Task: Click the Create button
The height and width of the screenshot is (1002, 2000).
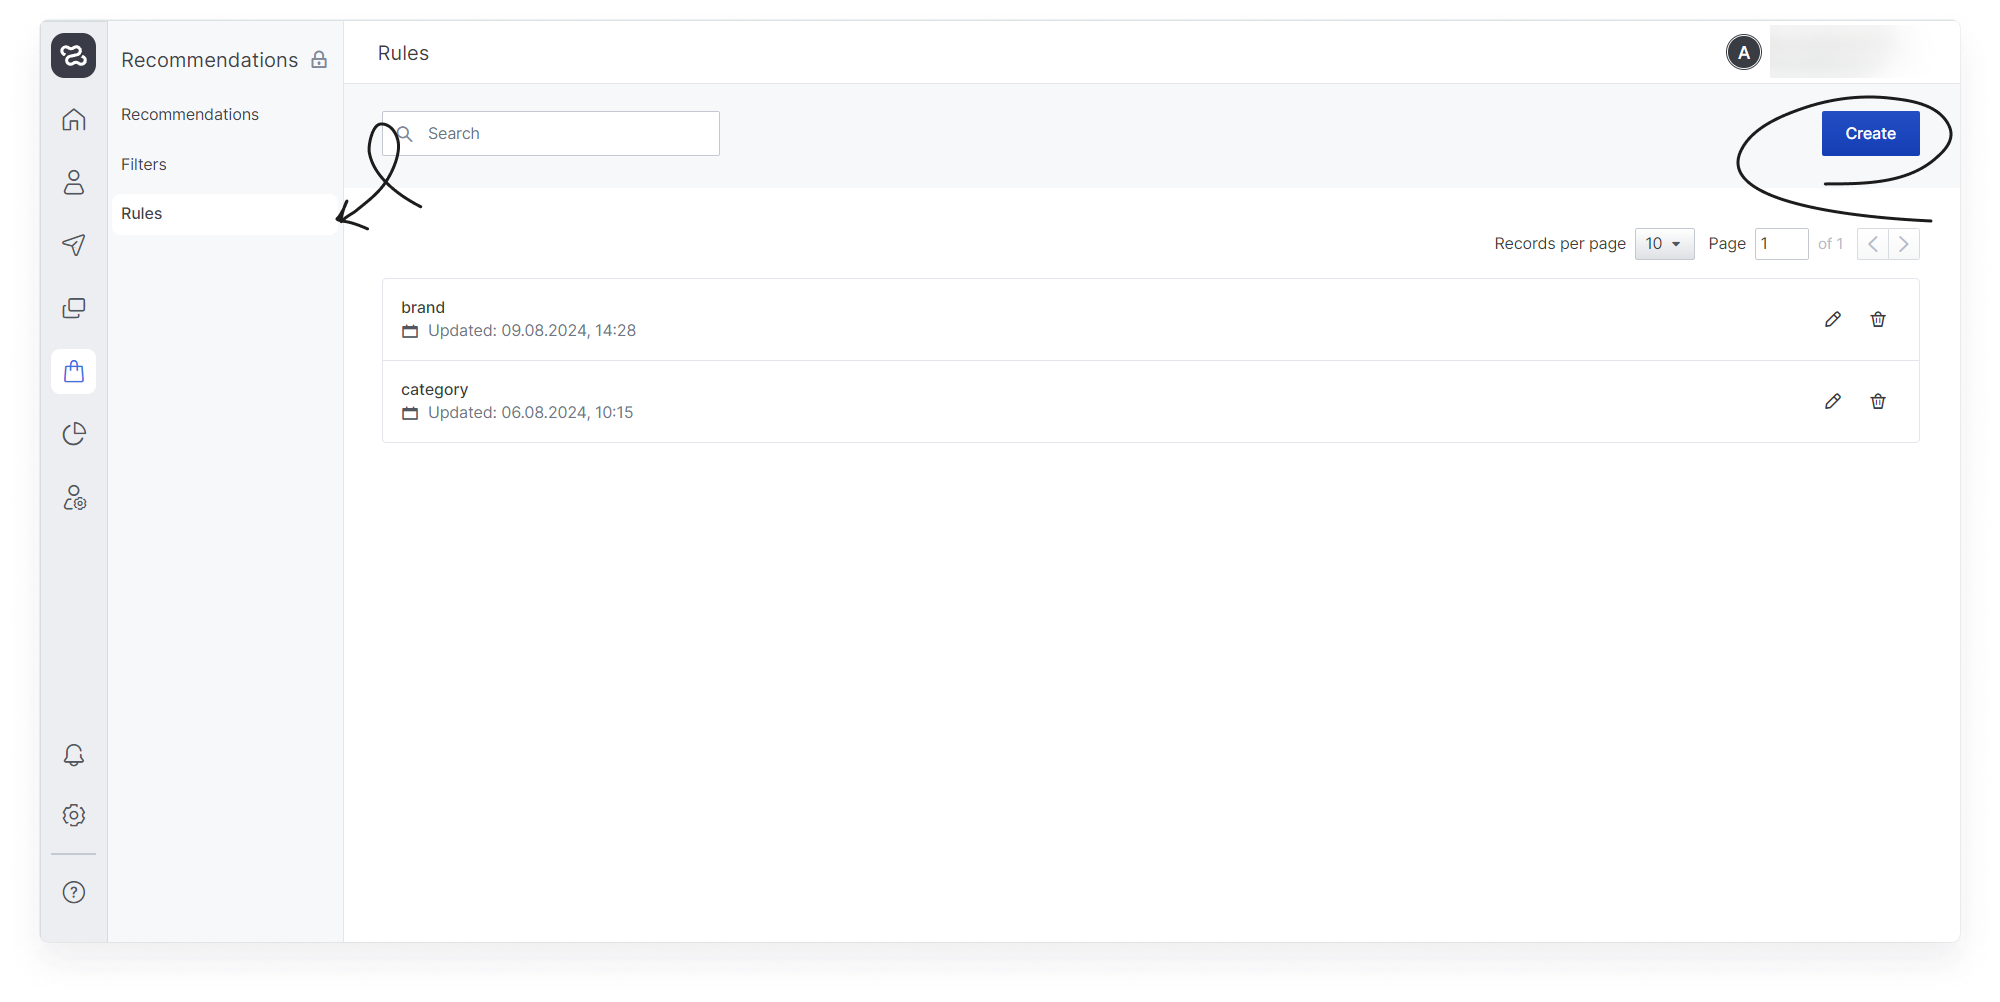Action: (x=1870, y=133)
